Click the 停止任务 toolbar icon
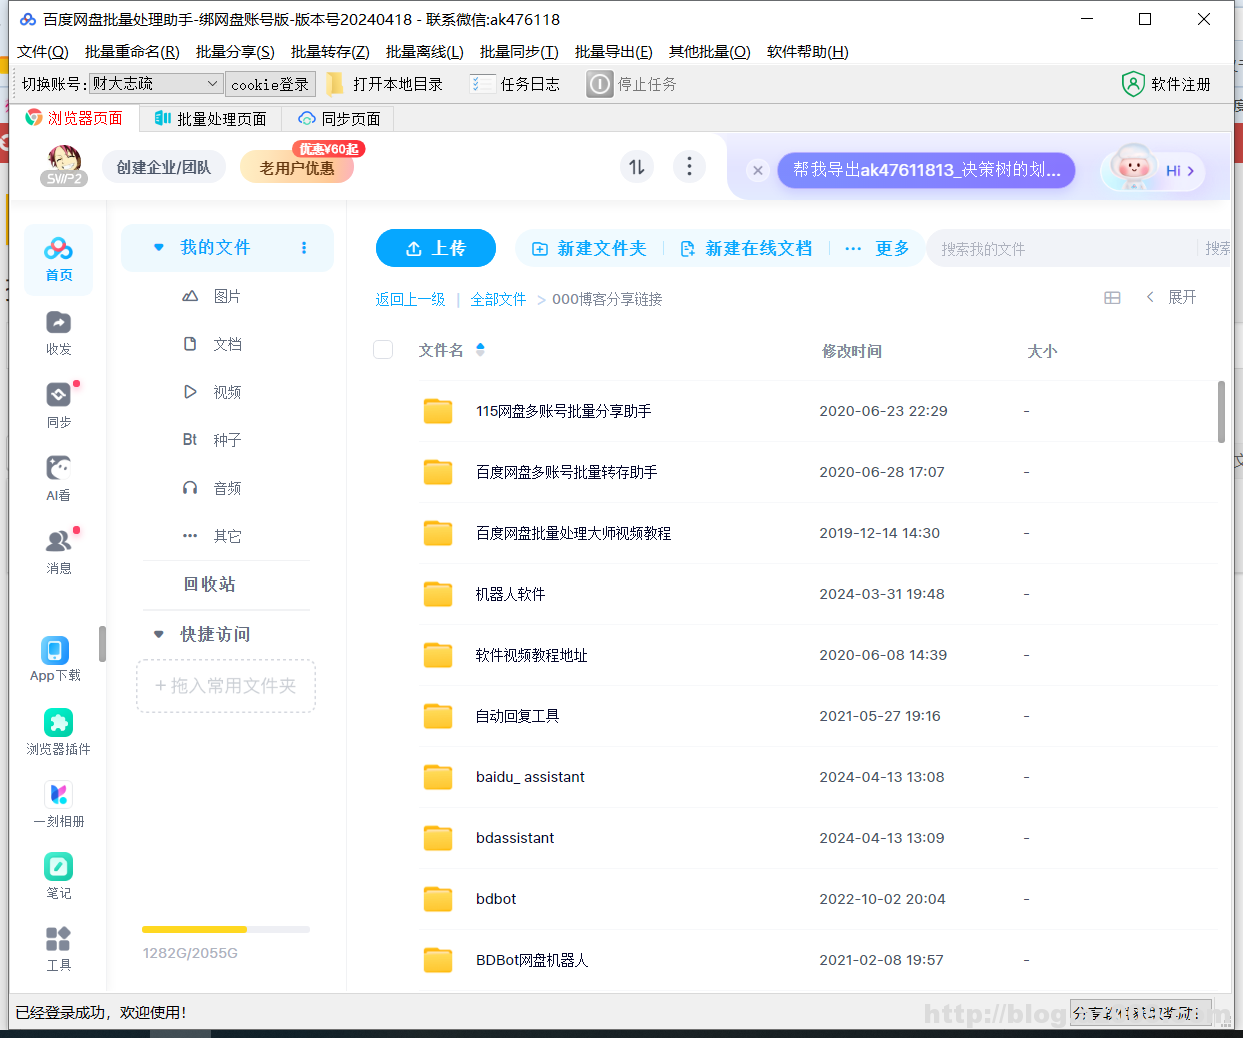Viewport: 1243px width, 1038px height. coord(599,84)
